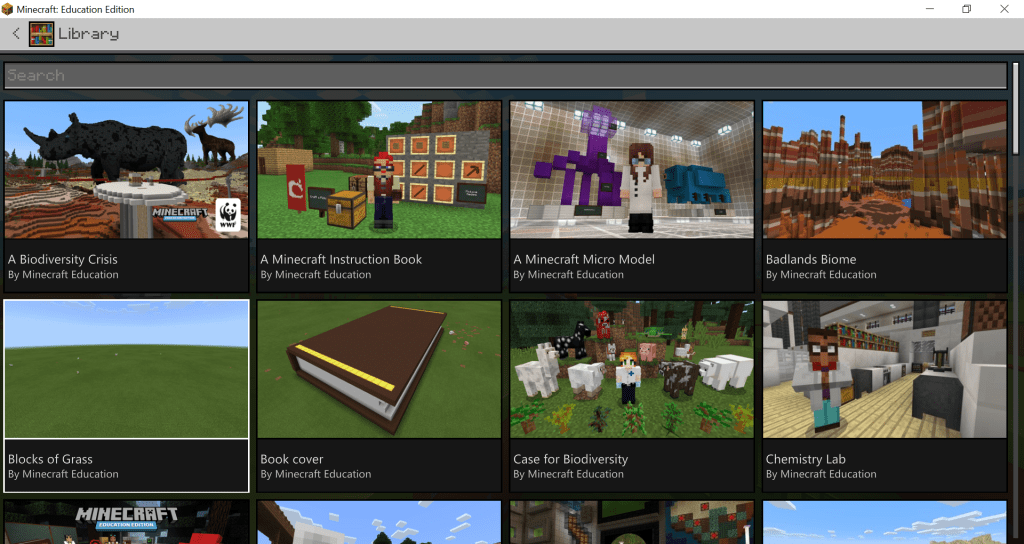Choose the Case for Biodiversity thumbnail

tap(632, 369)
